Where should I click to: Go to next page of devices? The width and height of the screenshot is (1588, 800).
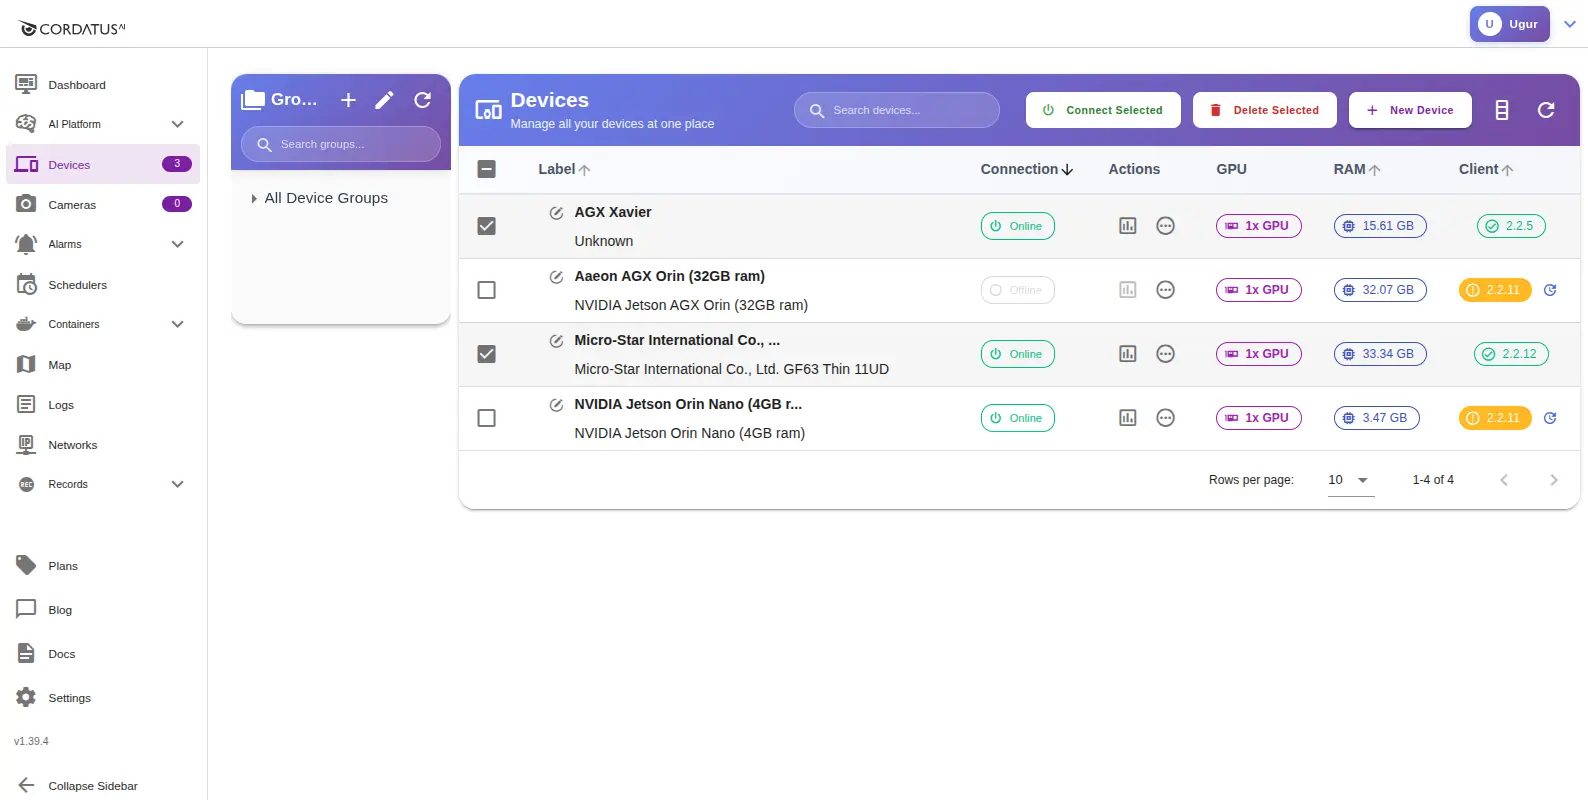(x=1553, y=480)
